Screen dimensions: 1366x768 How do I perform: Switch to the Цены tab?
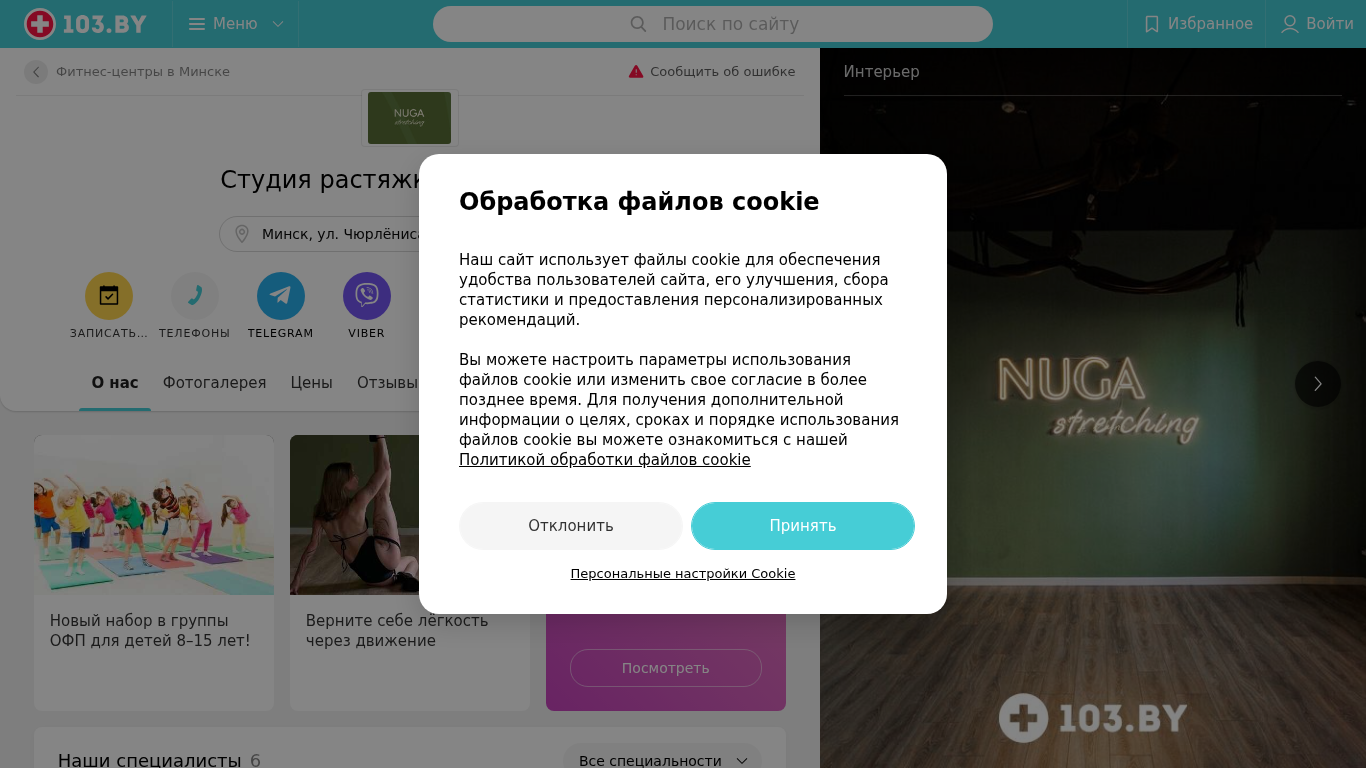[312, 383]
